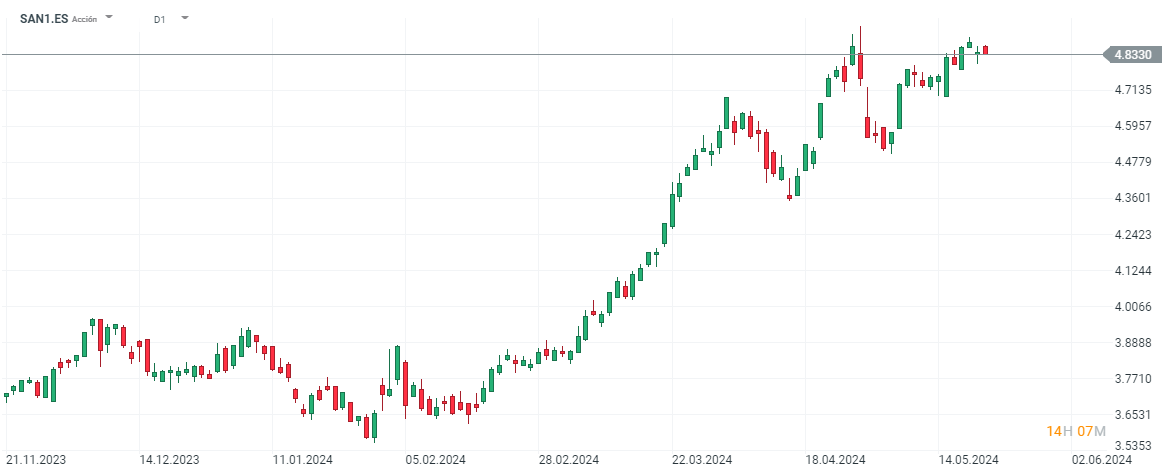Click the 28.02.2024 date on time axis
This screenshot has width=1175, height=476.
[x=569, y=460]
